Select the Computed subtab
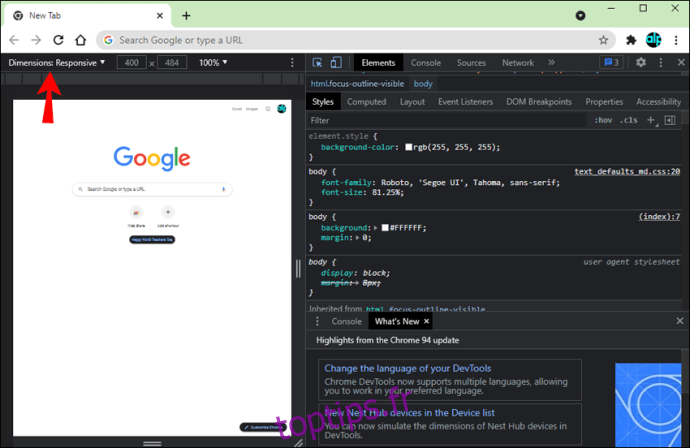This screenshot has width=690, height=448. tap(366, 102)
